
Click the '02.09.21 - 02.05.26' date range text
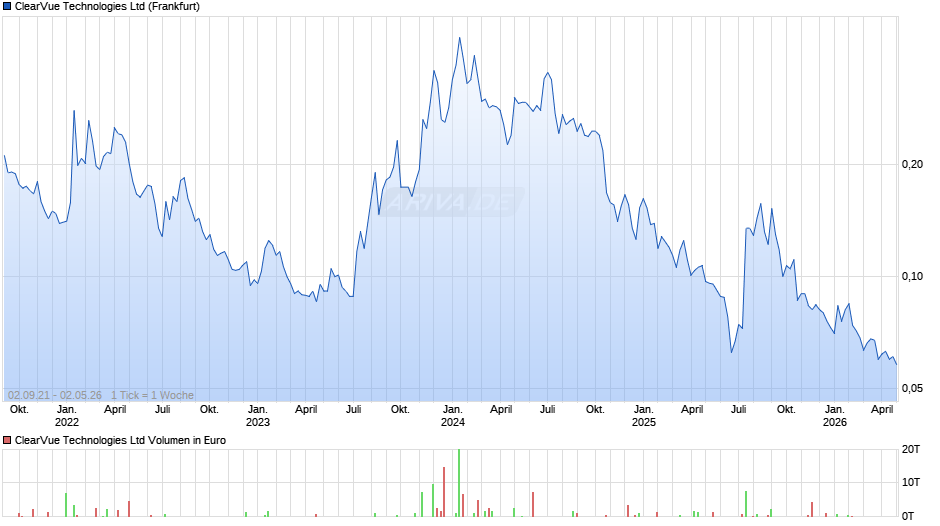(x=55, y=396)
